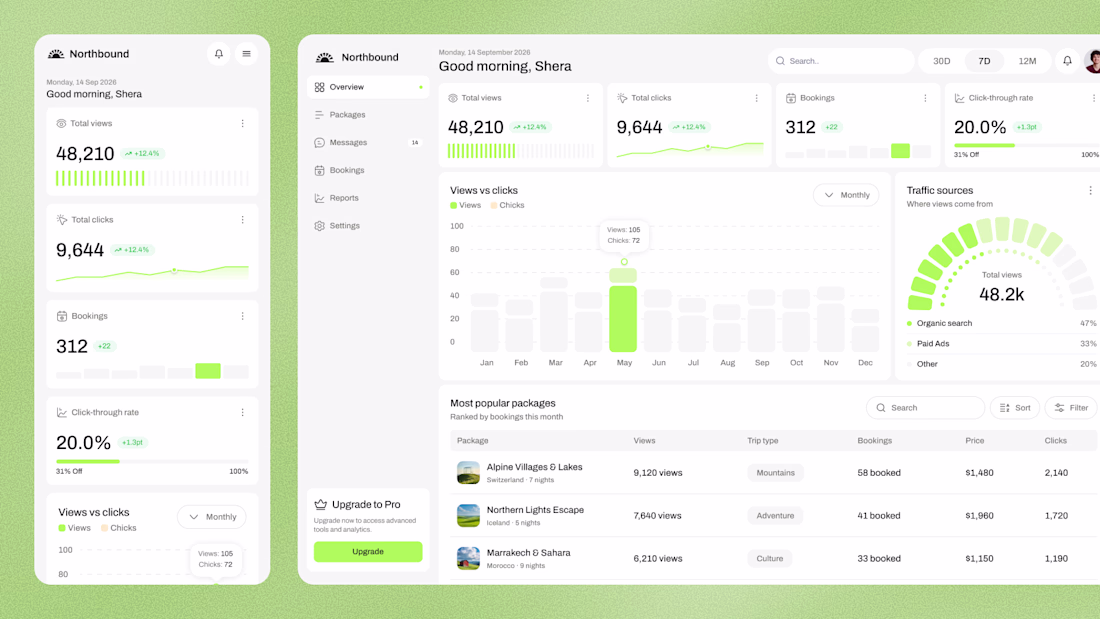Open Sort options for packages table

click(x=1015, y=408)
